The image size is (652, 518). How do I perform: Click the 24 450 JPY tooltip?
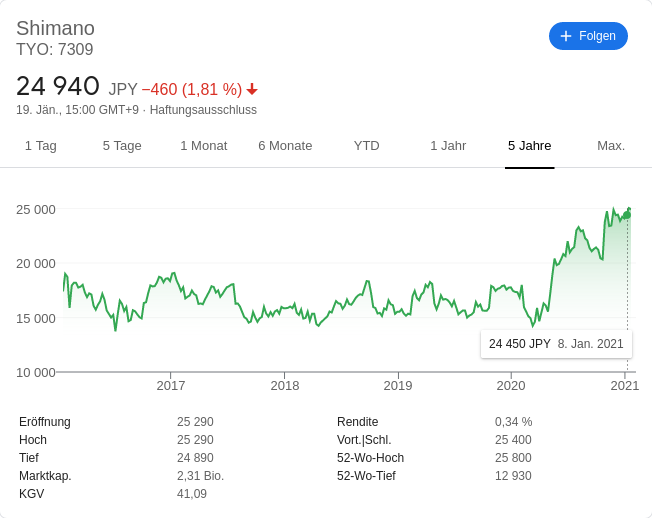556,344
